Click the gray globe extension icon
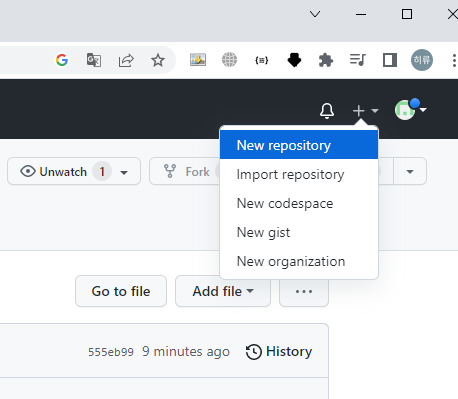Screen dimensions: 458x399 tap(229, 60)
